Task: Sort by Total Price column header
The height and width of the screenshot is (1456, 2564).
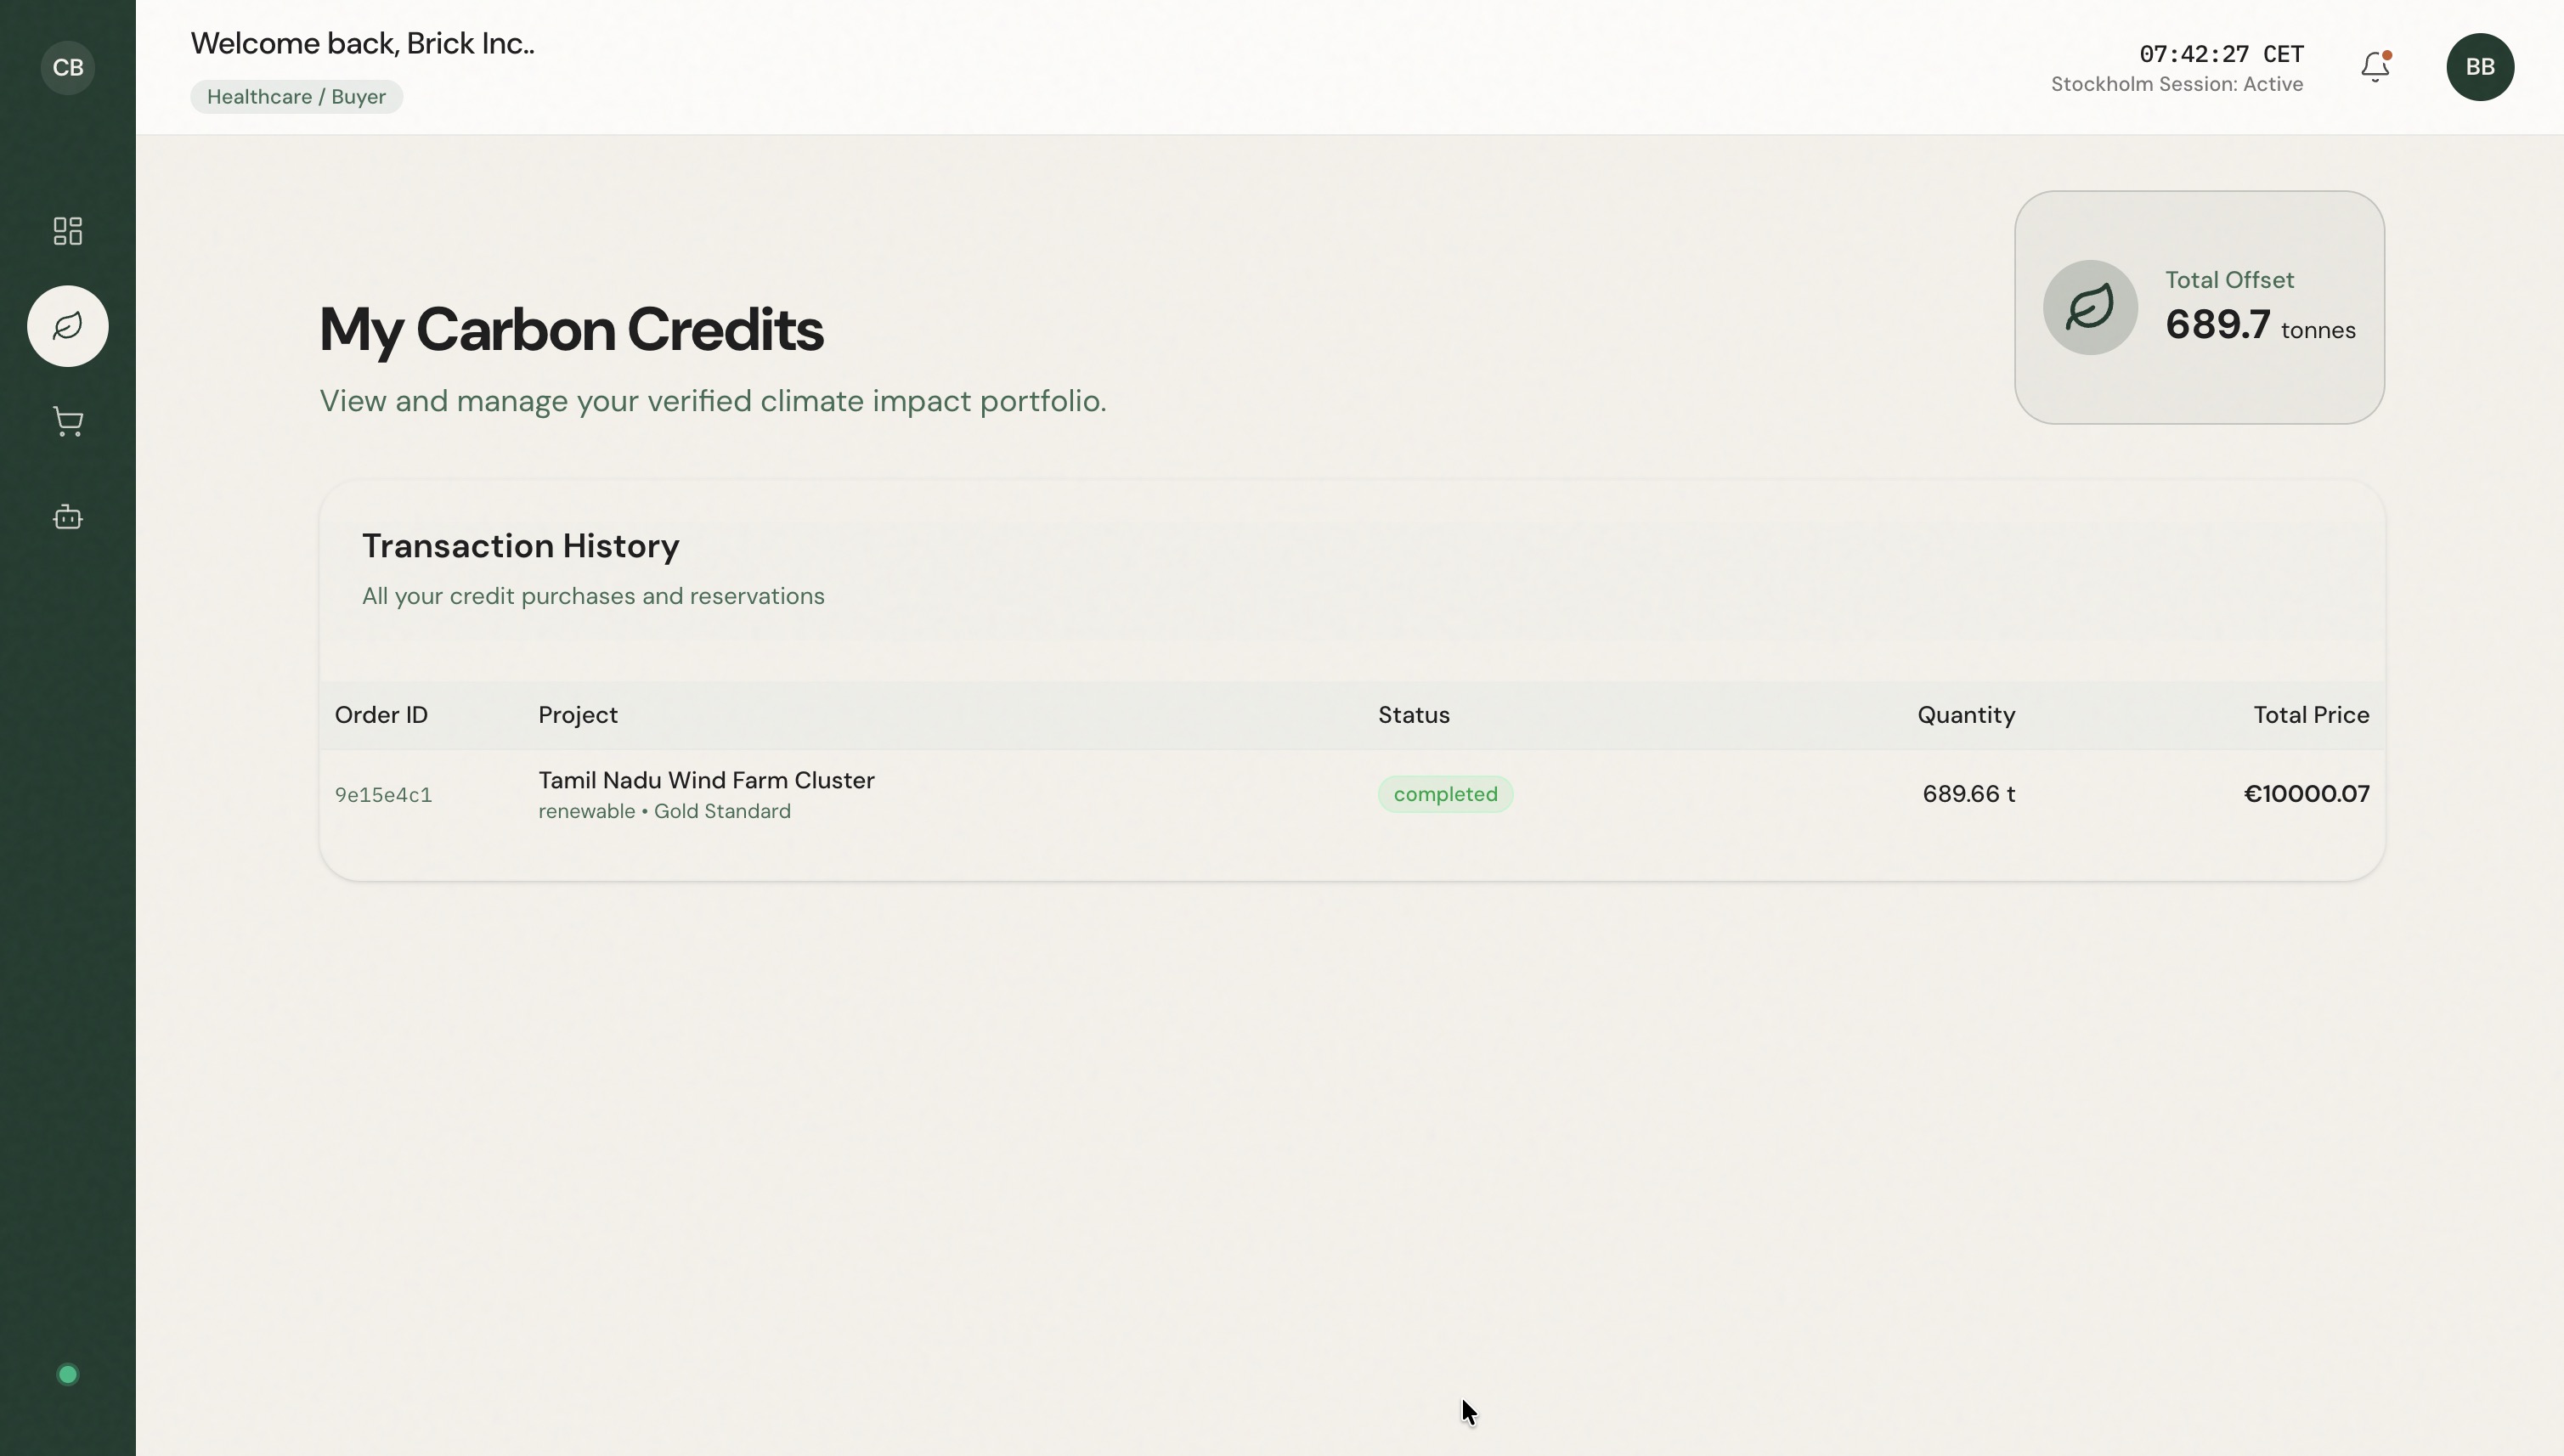Action: [x=2310, y=715]
